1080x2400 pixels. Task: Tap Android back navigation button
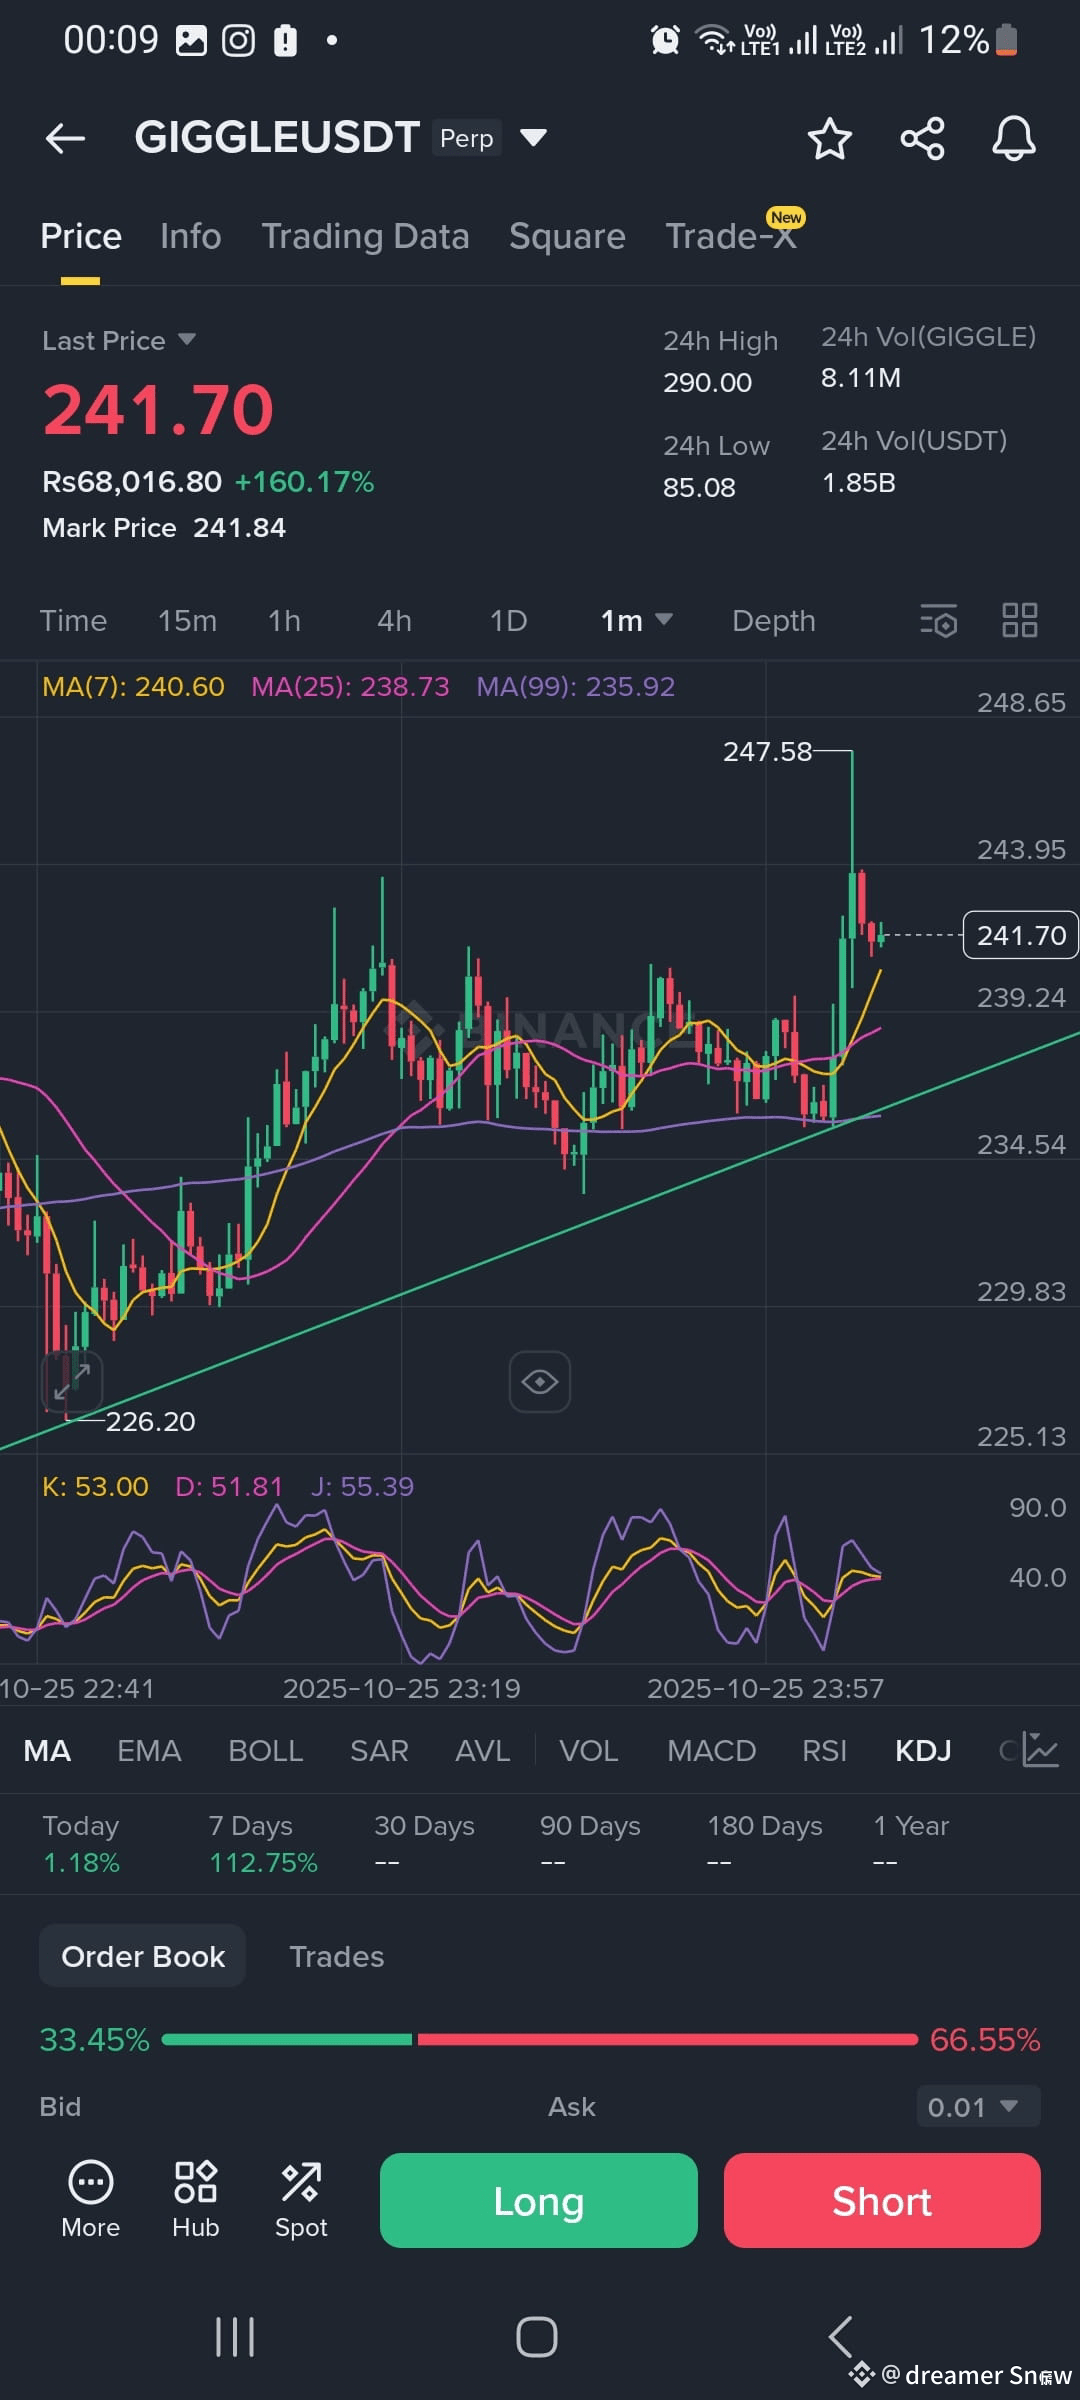(x=840, y=2337)
